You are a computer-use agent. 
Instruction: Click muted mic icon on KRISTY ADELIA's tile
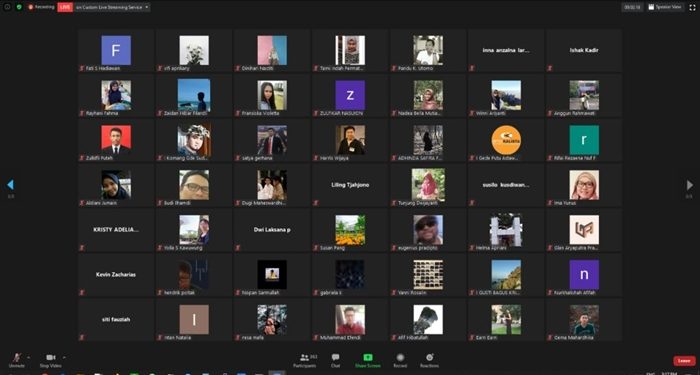(x=82, y=248)
